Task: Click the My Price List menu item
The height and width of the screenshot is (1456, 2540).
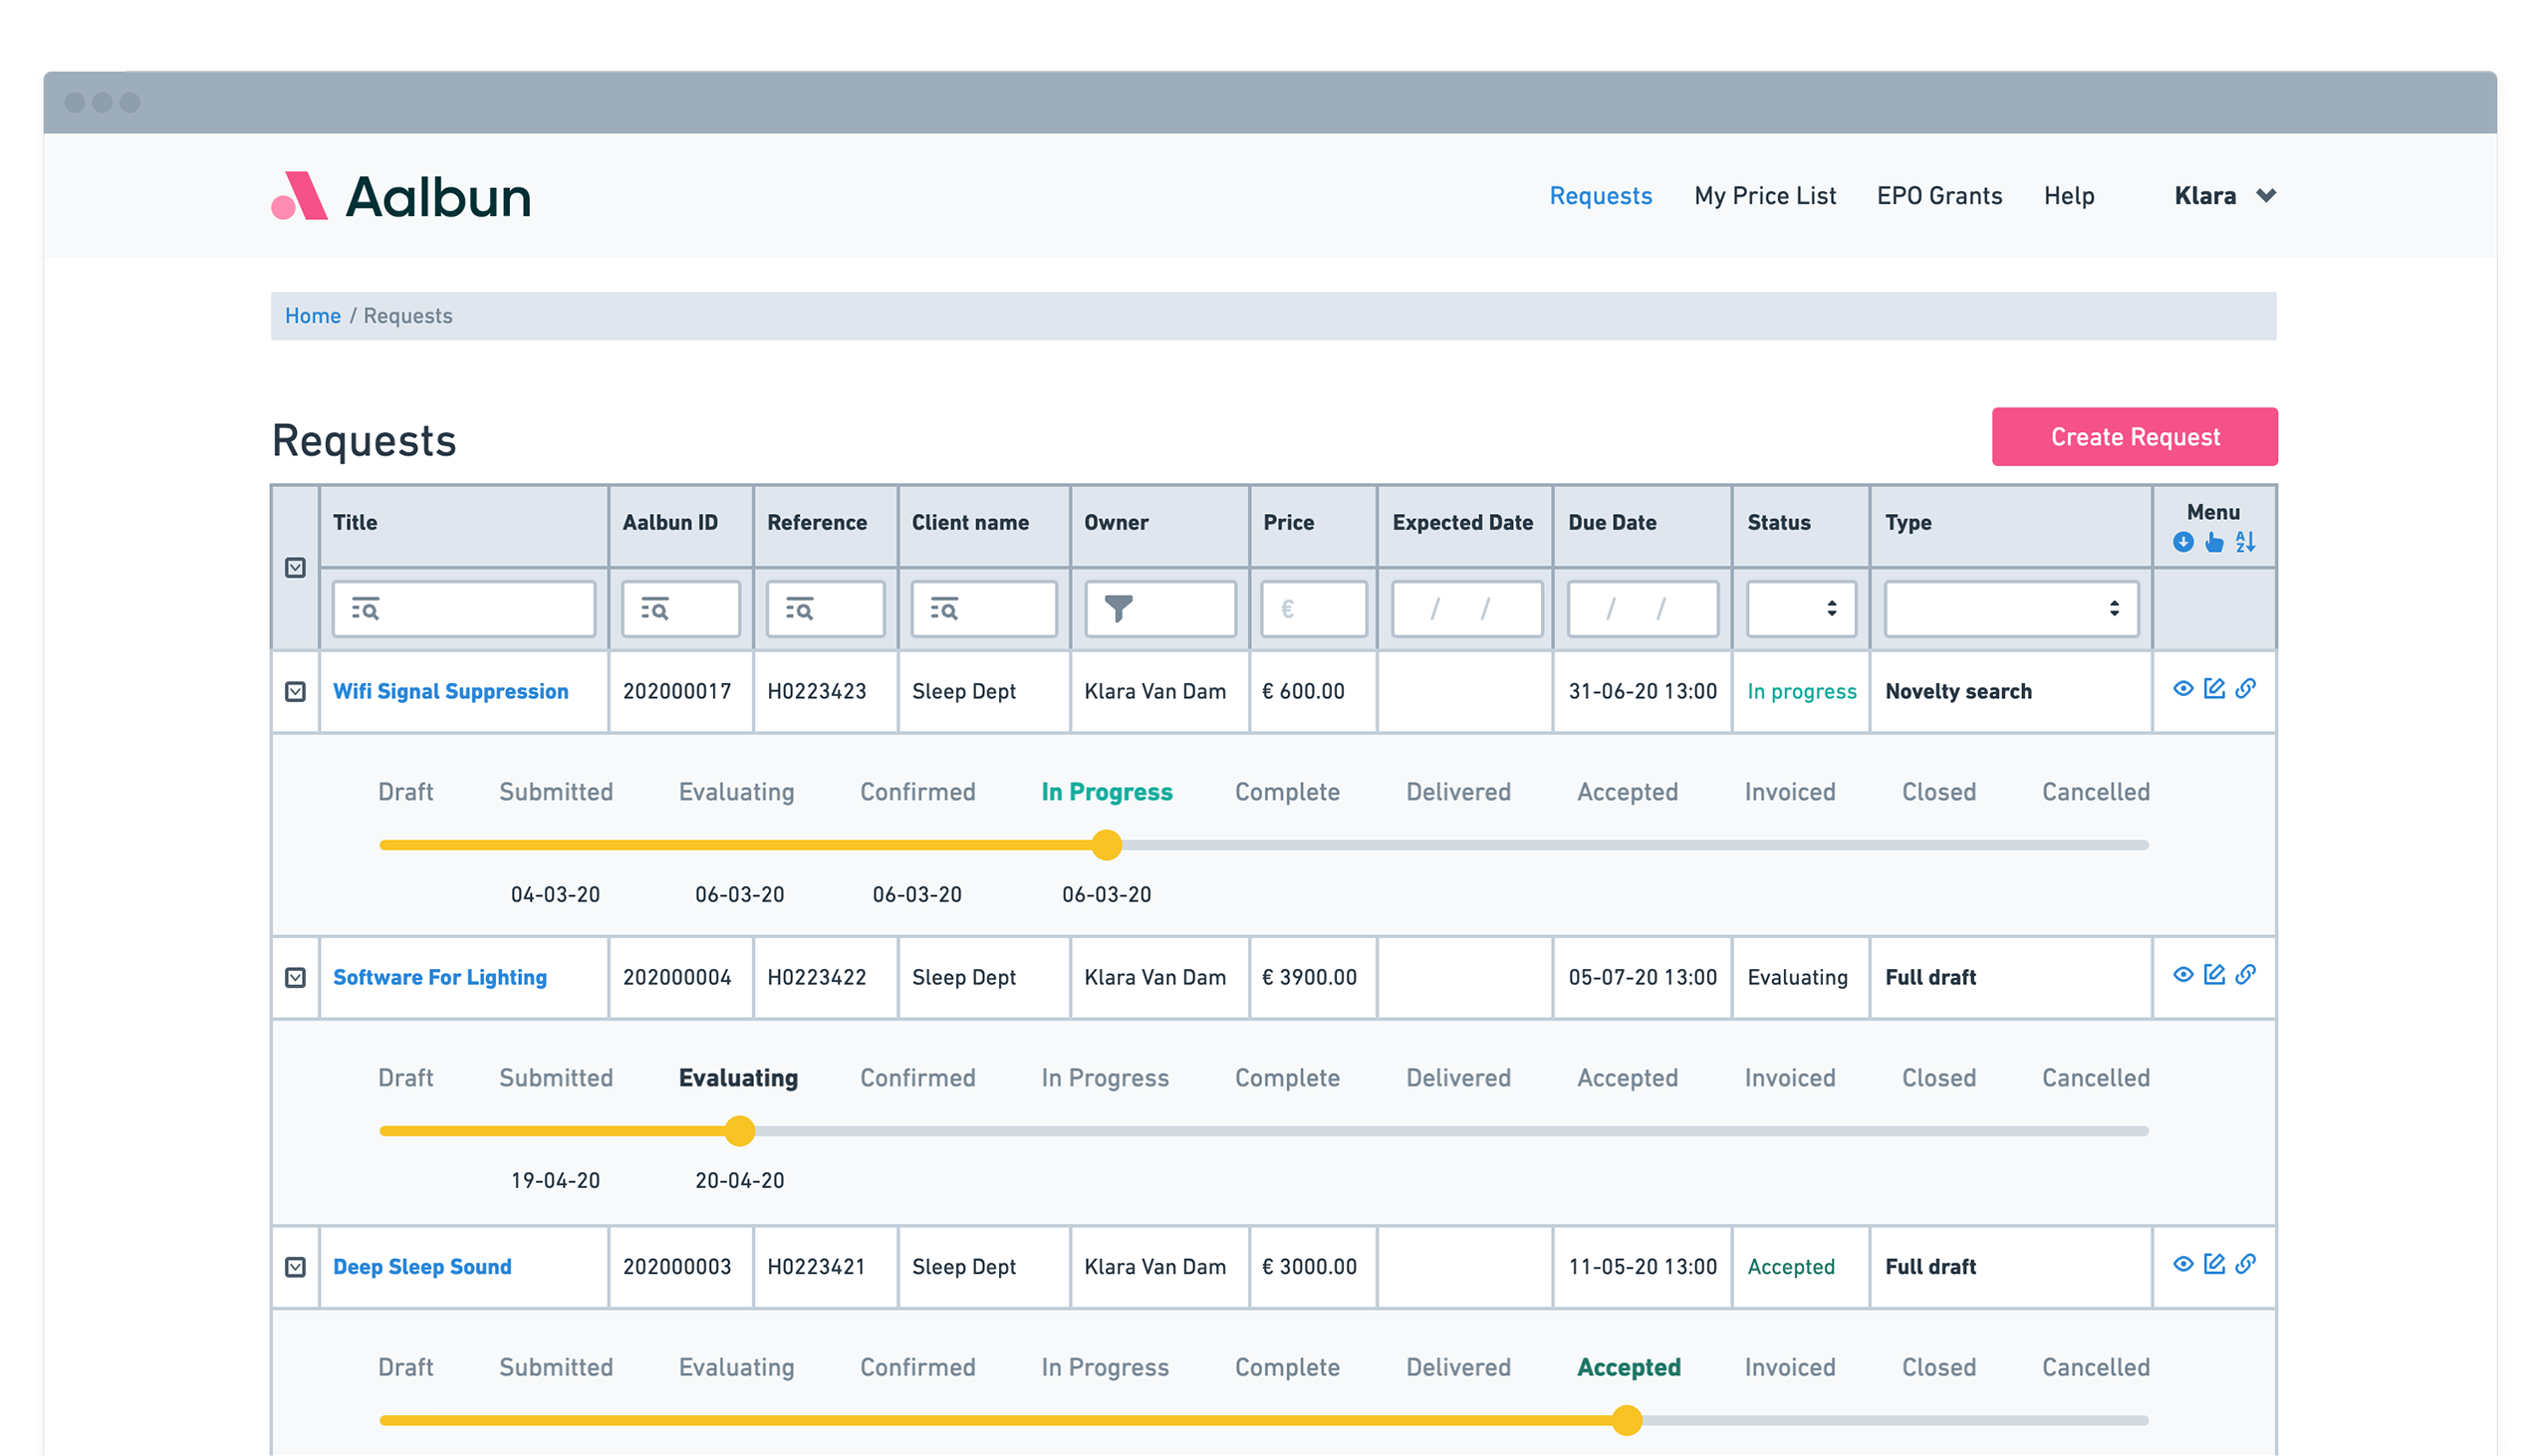Action: [x=1767, y=193]
